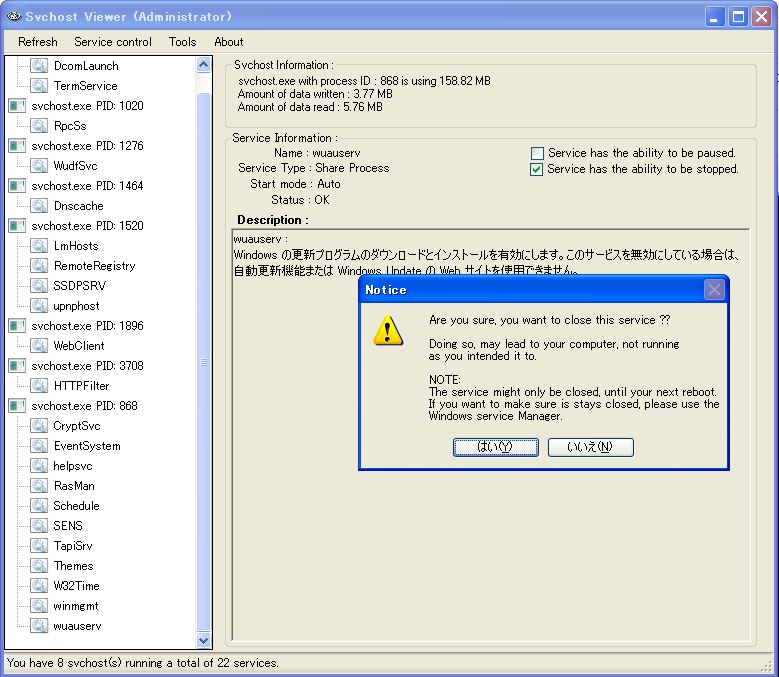Select the svchost.exe PID: 1020 tree node
This screenshot has width=779, height=677.
point(87,106)
